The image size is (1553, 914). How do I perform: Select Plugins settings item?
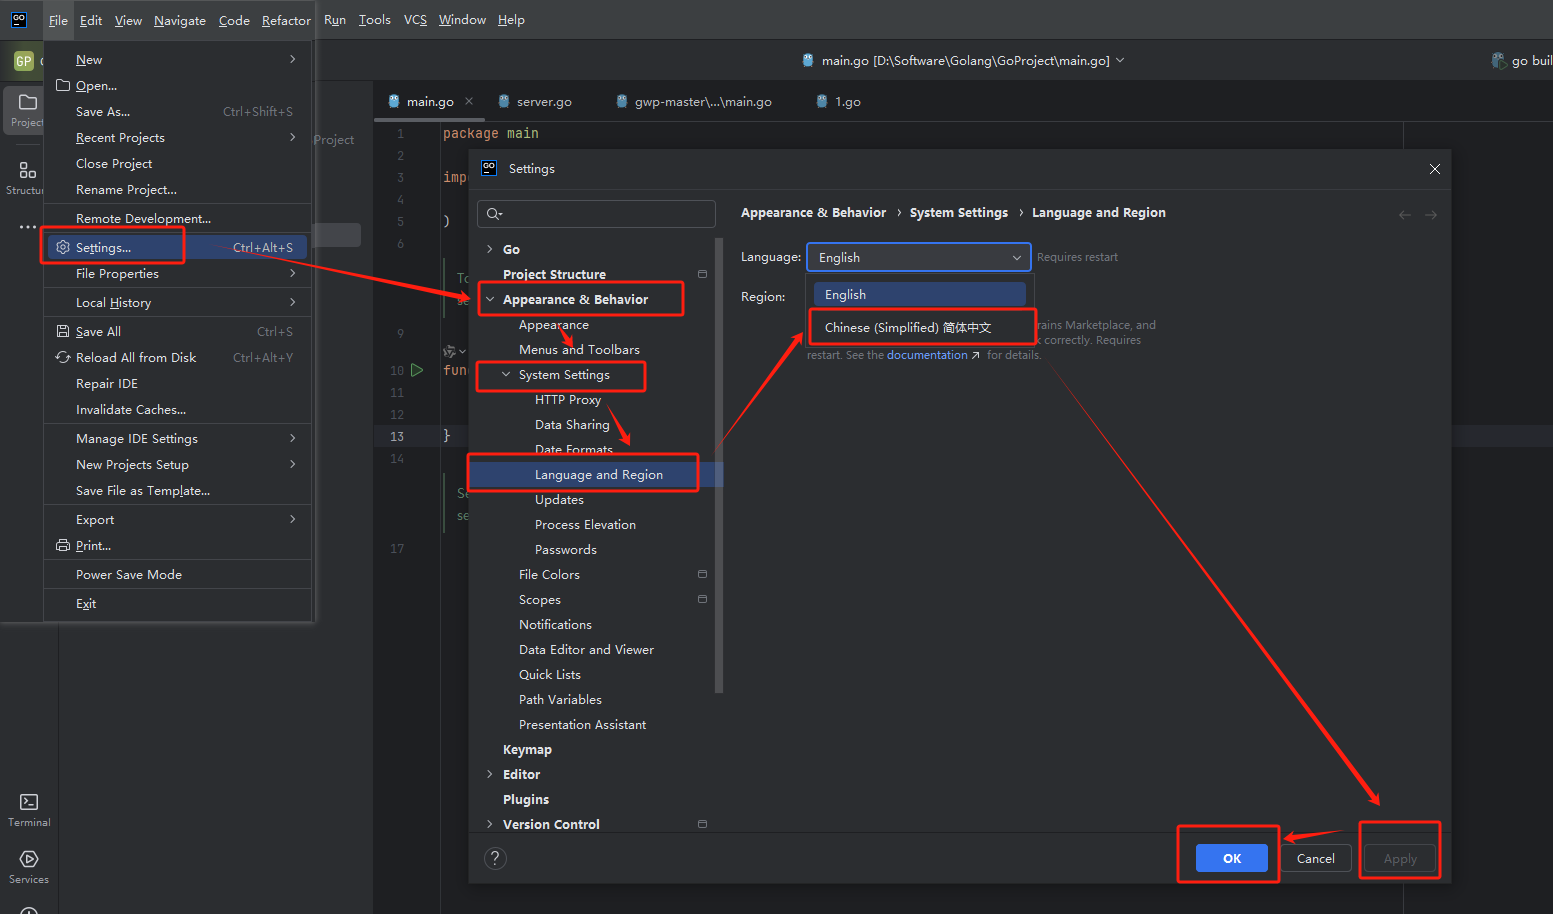tap(526, 799)
